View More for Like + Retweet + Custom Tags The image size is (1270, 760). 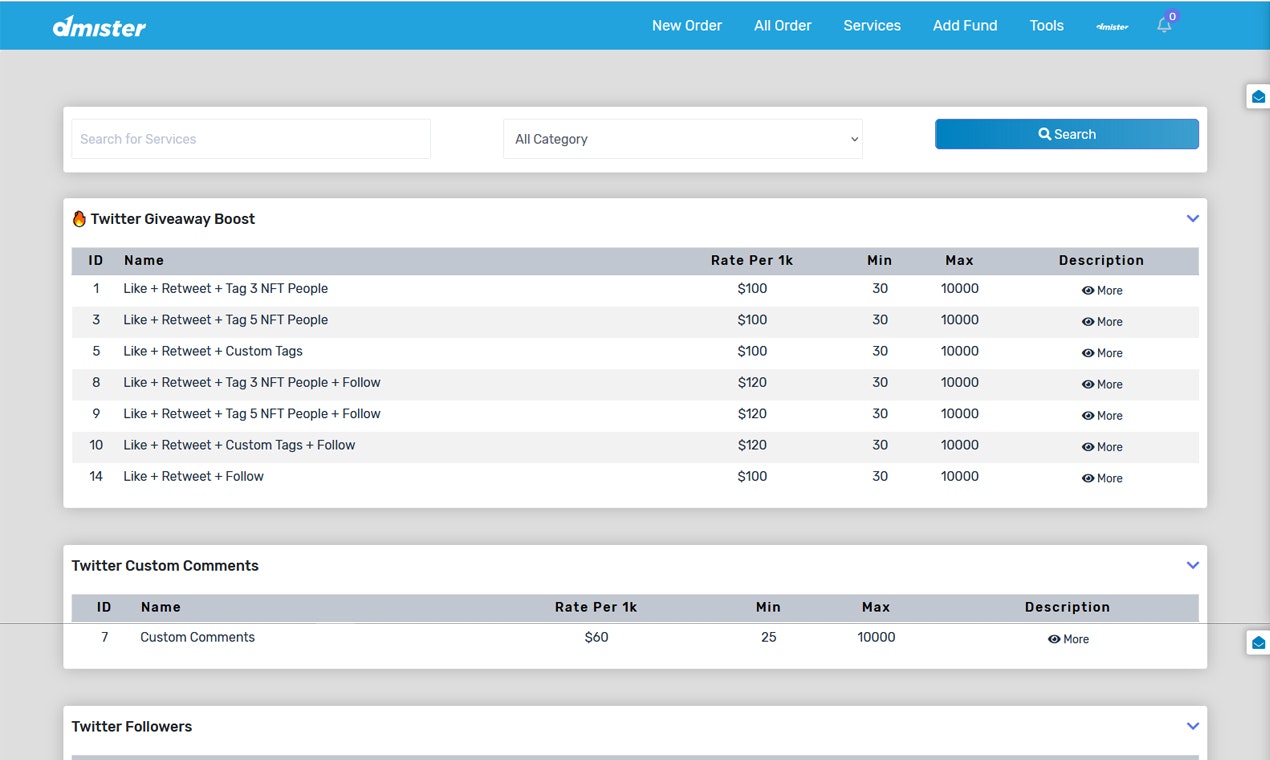pyautogui.click(x=1102, y=353)
